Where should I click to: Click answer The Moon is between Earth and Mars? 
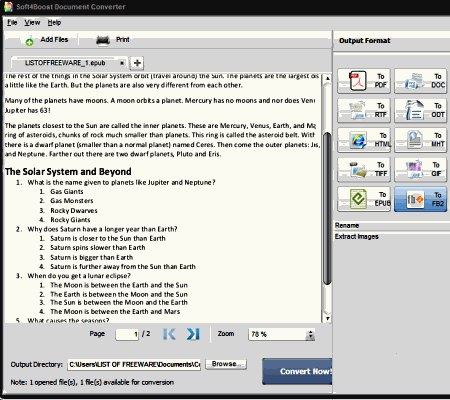tap(115, 312)
